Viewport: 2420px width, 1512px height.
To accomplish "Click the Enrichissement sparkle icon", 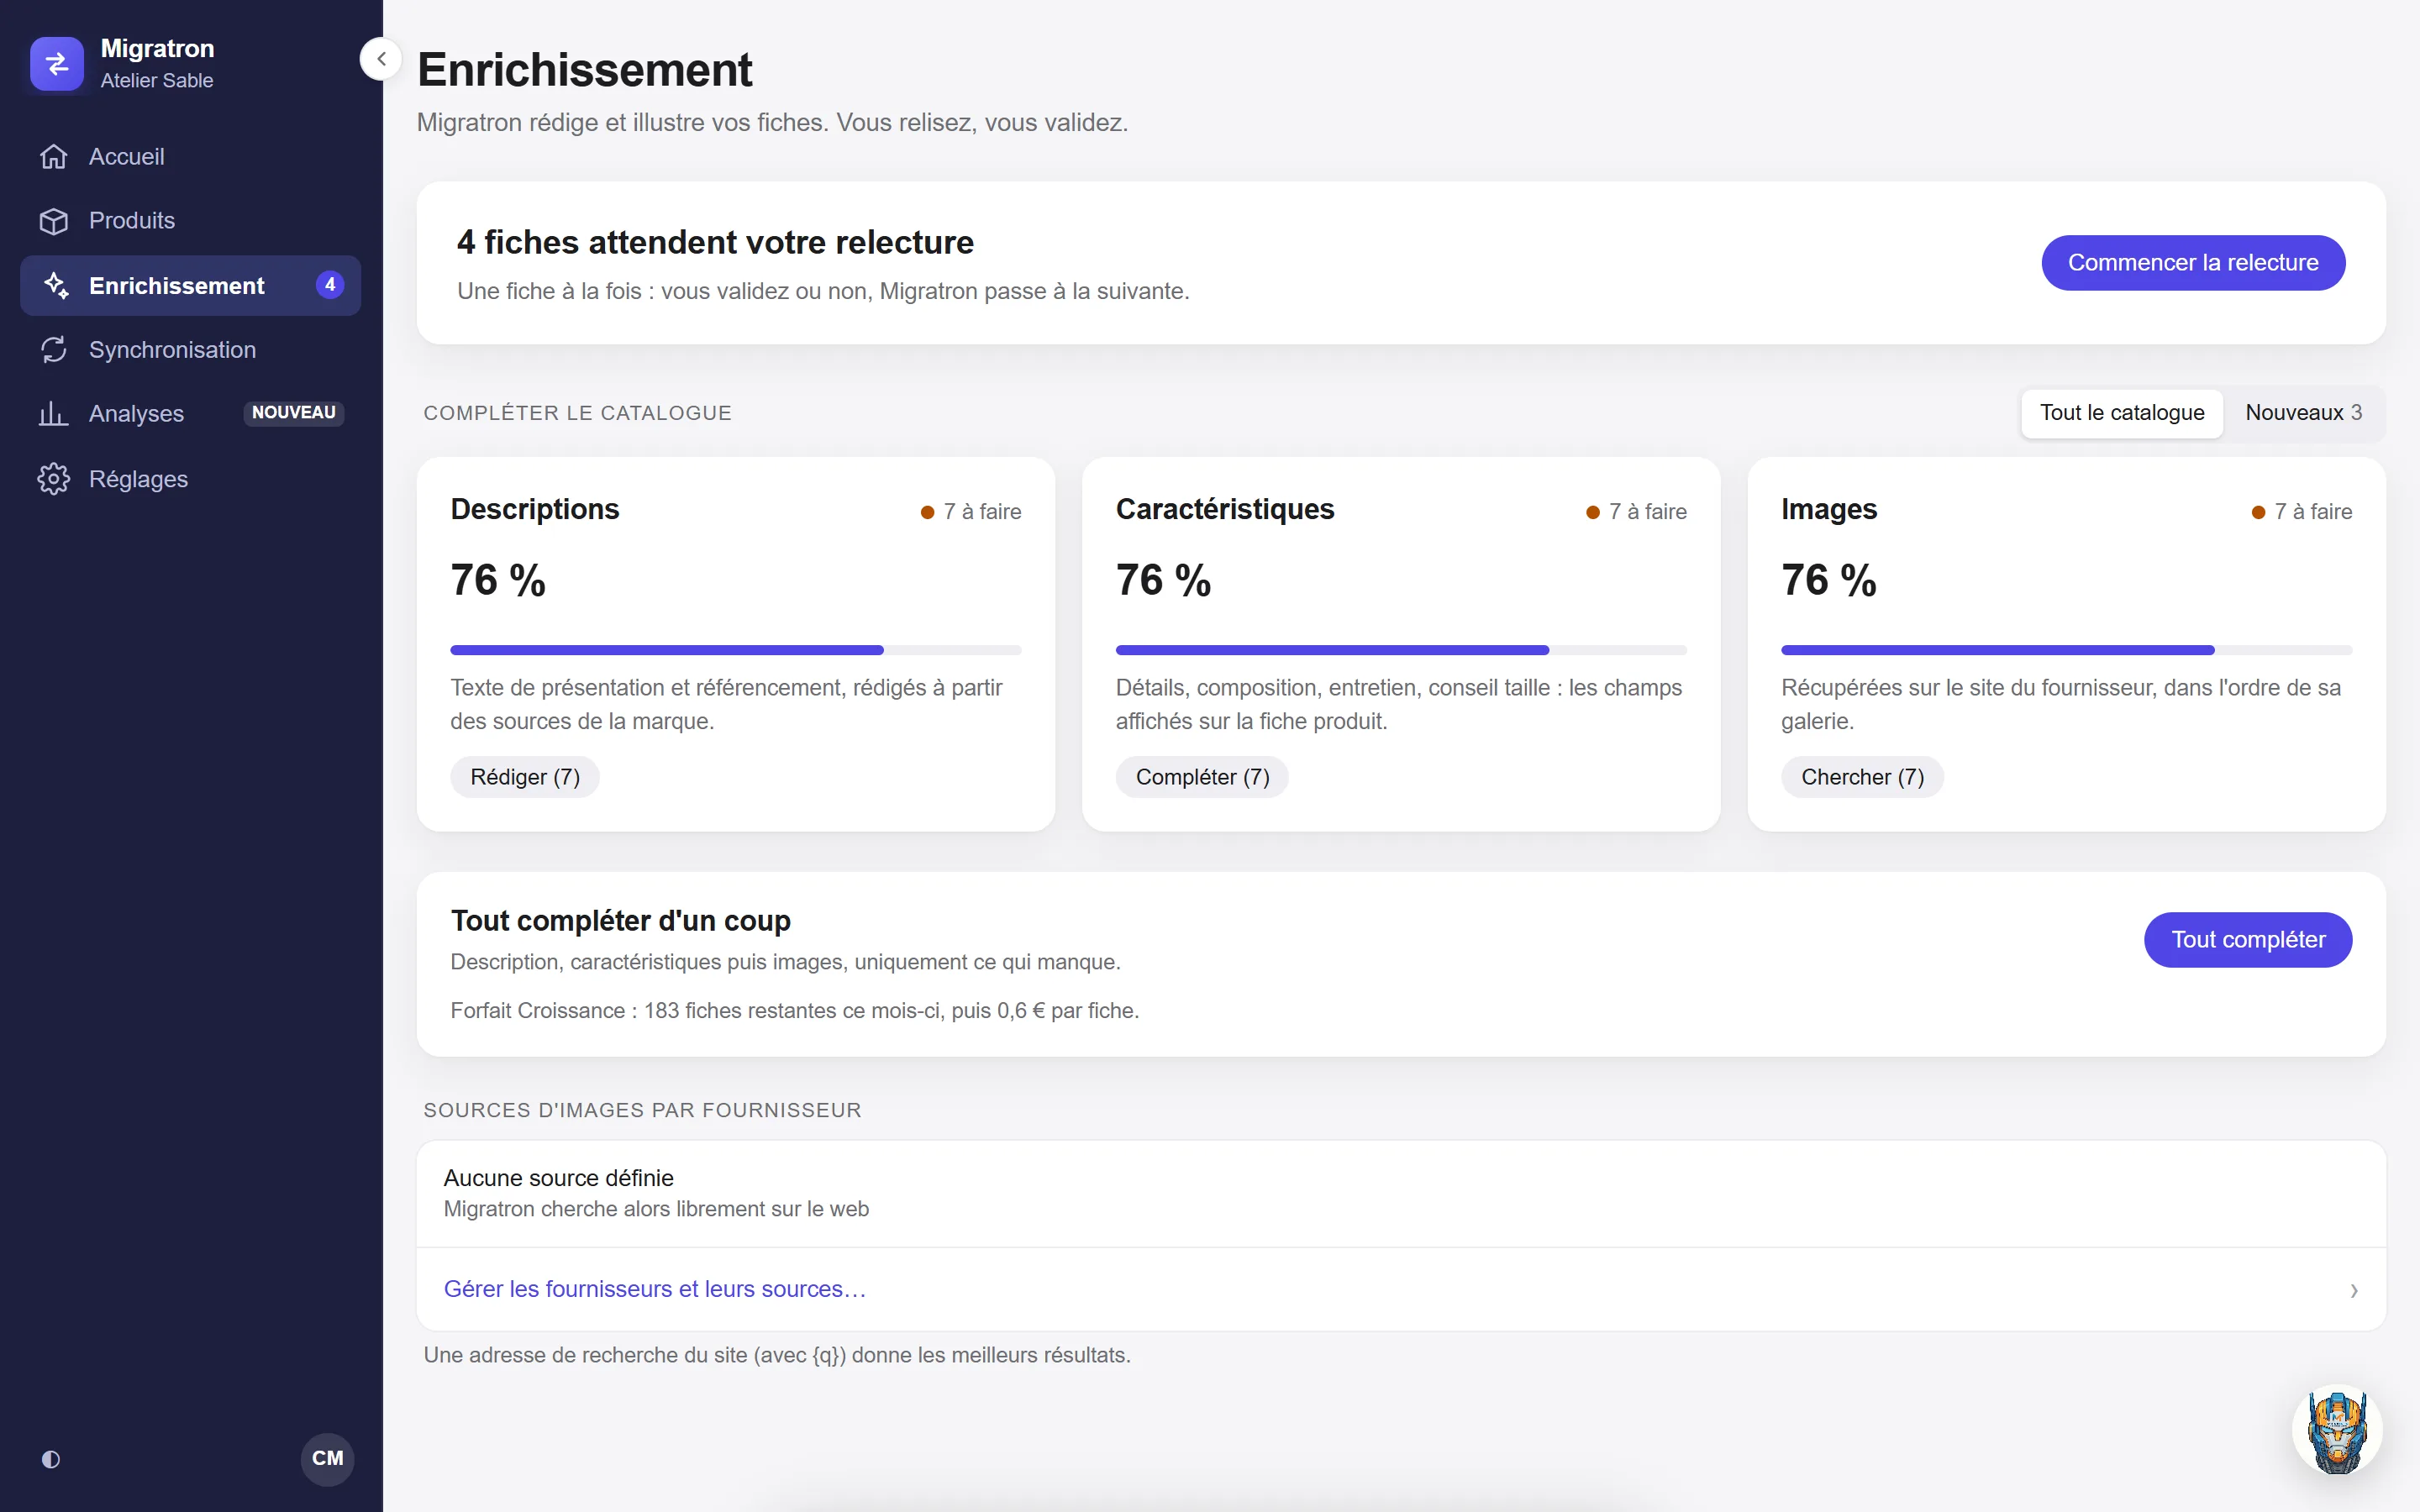I will click(x=56, y=286).
